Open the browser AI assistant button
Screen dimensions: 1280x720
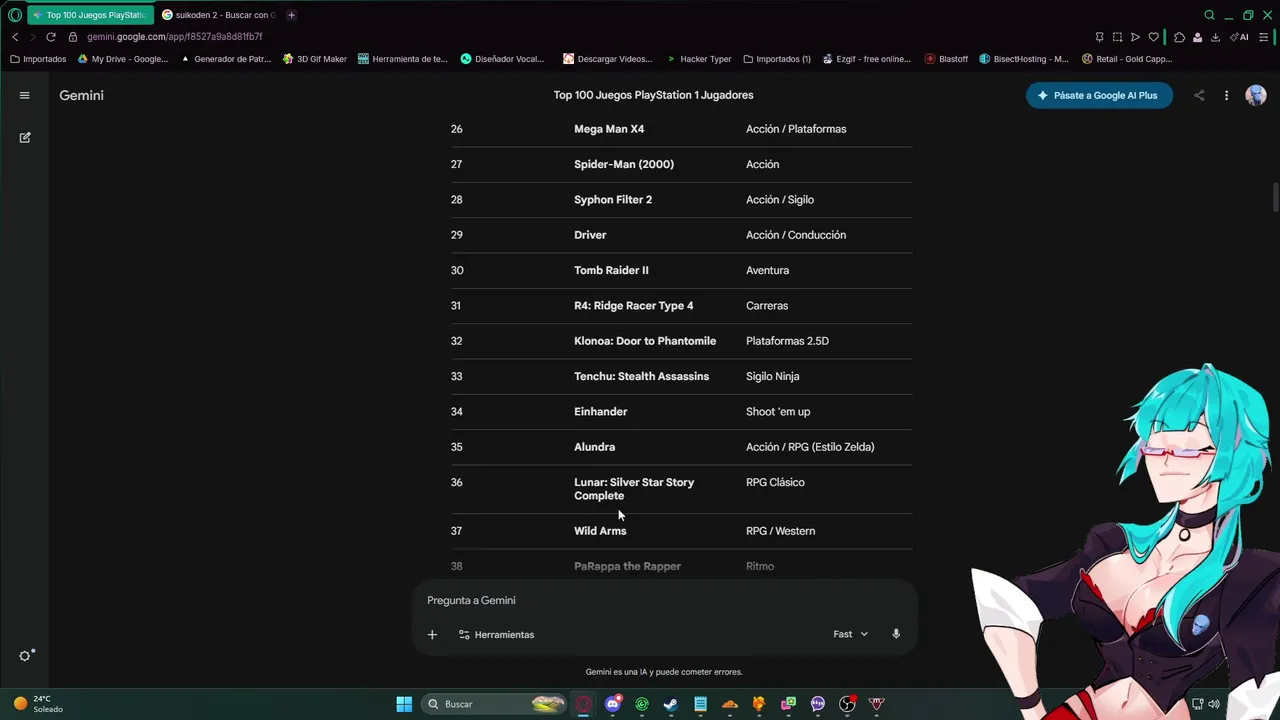click(1240, 37)
